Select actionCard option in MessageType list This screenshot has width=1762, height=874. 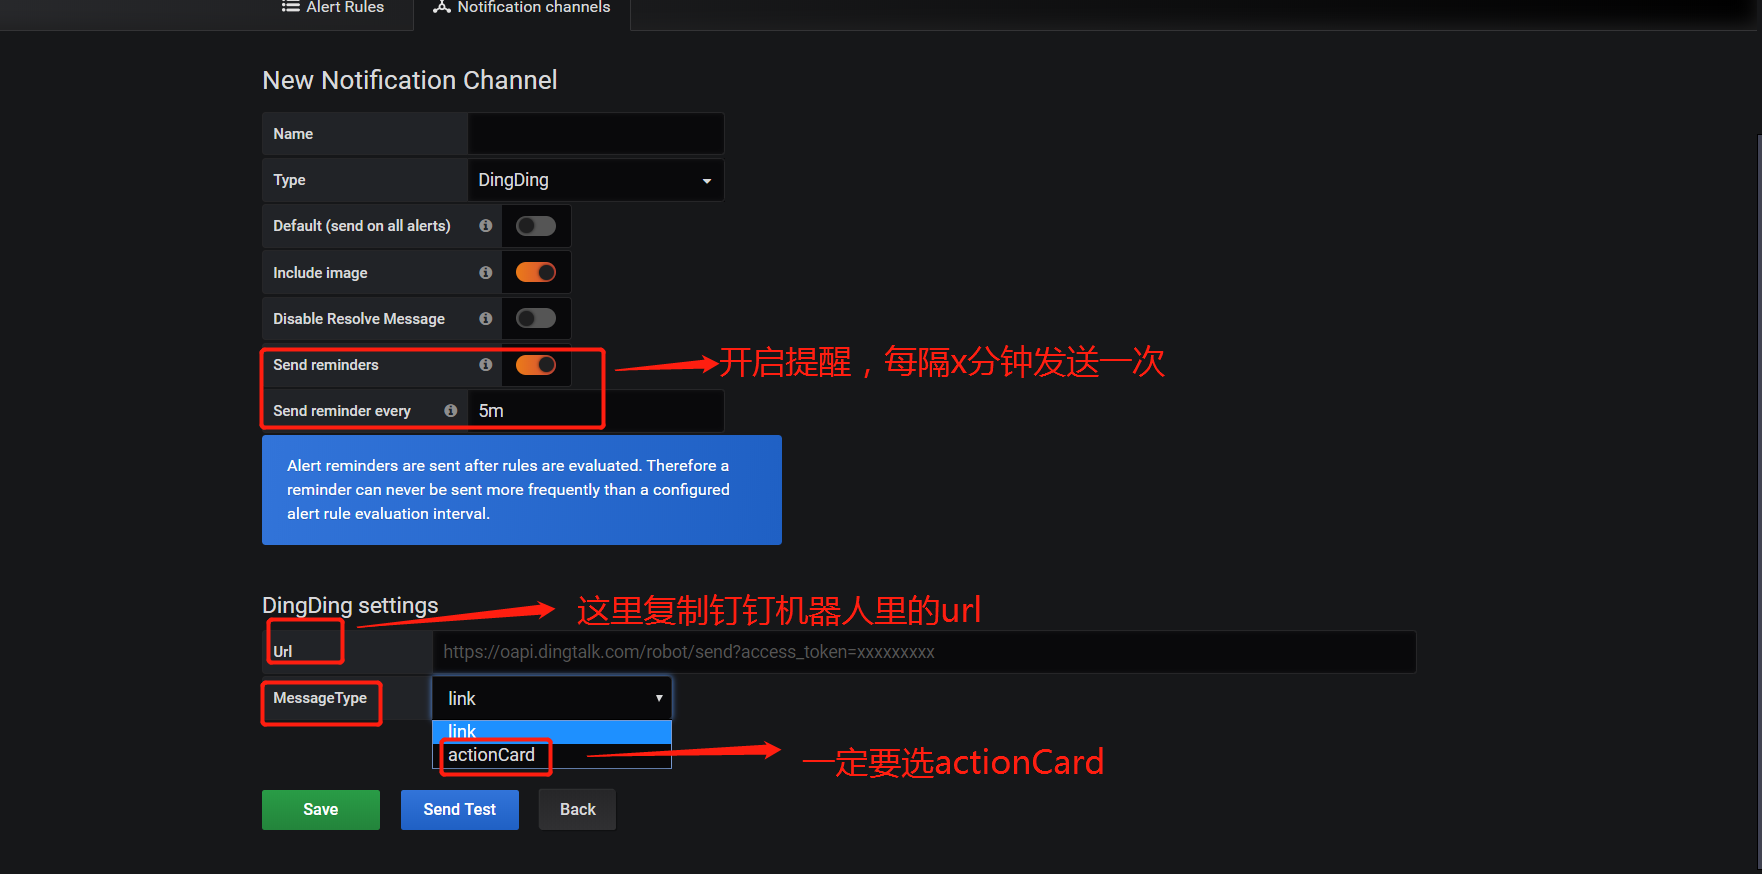coord(552,755)
